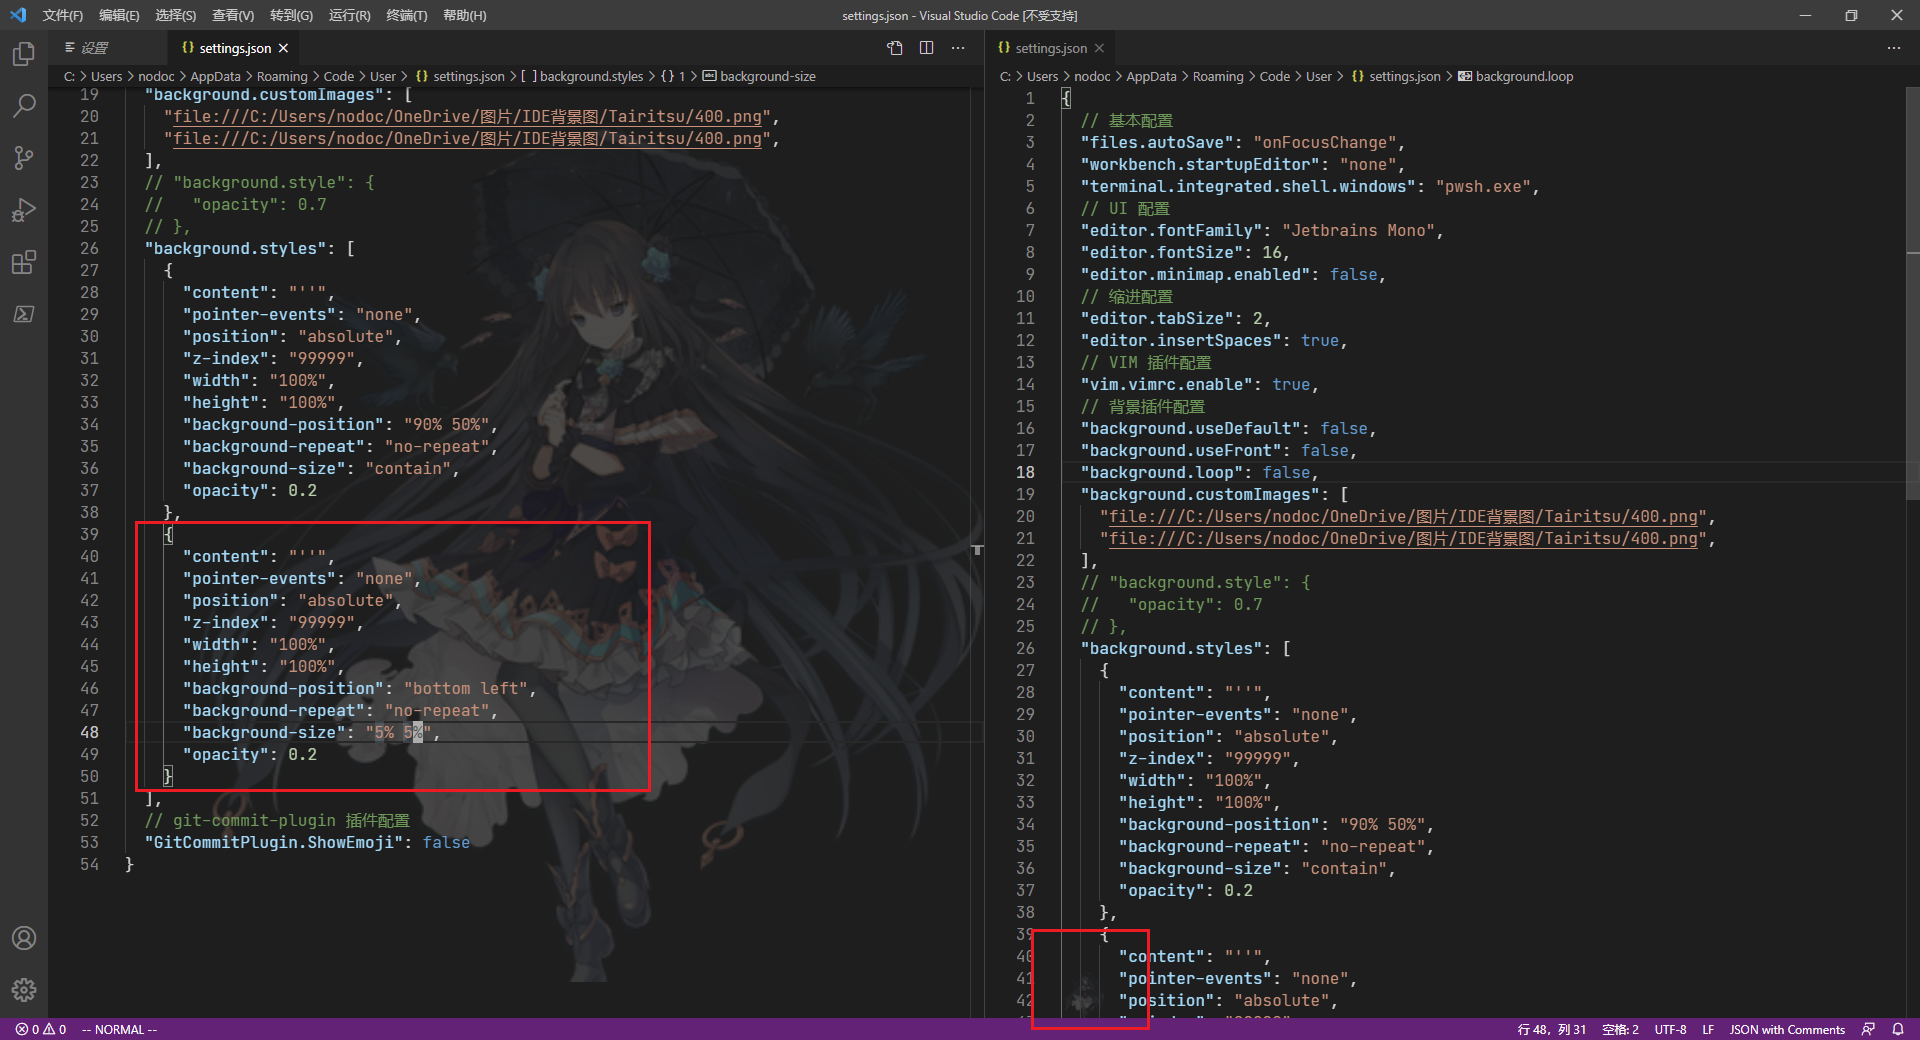
Task: Click JSON with Comments language mode
Action: (x=1786, y=1029)
